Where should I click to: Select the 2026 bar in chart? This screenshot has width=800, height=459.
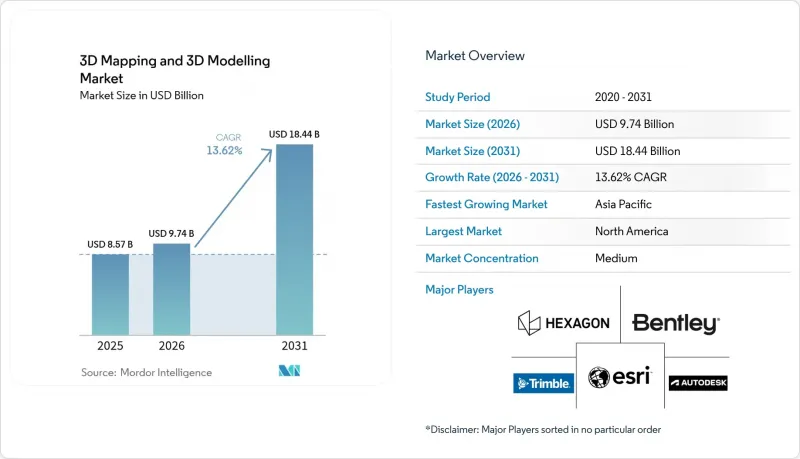pyautogui.click(x=171, y=289)
